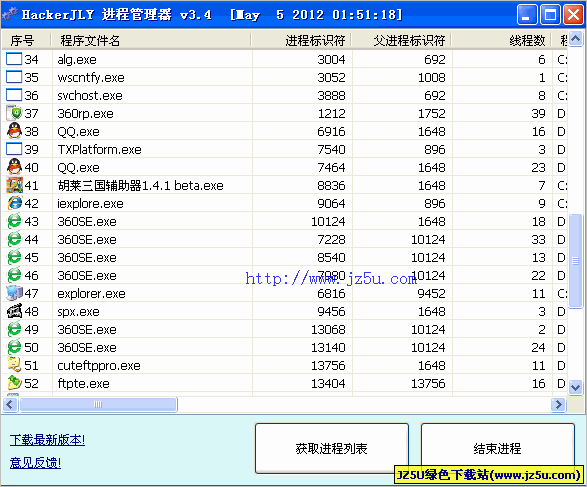Open the 意见反馈! link
This screenshot has height=487, width=587.
(x=35, y=463)
